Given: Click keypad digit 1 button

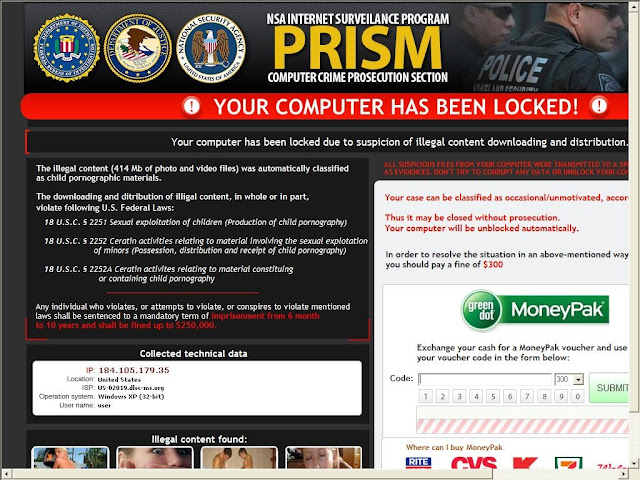Looking at the screenshot, I should tap(426, 396).
